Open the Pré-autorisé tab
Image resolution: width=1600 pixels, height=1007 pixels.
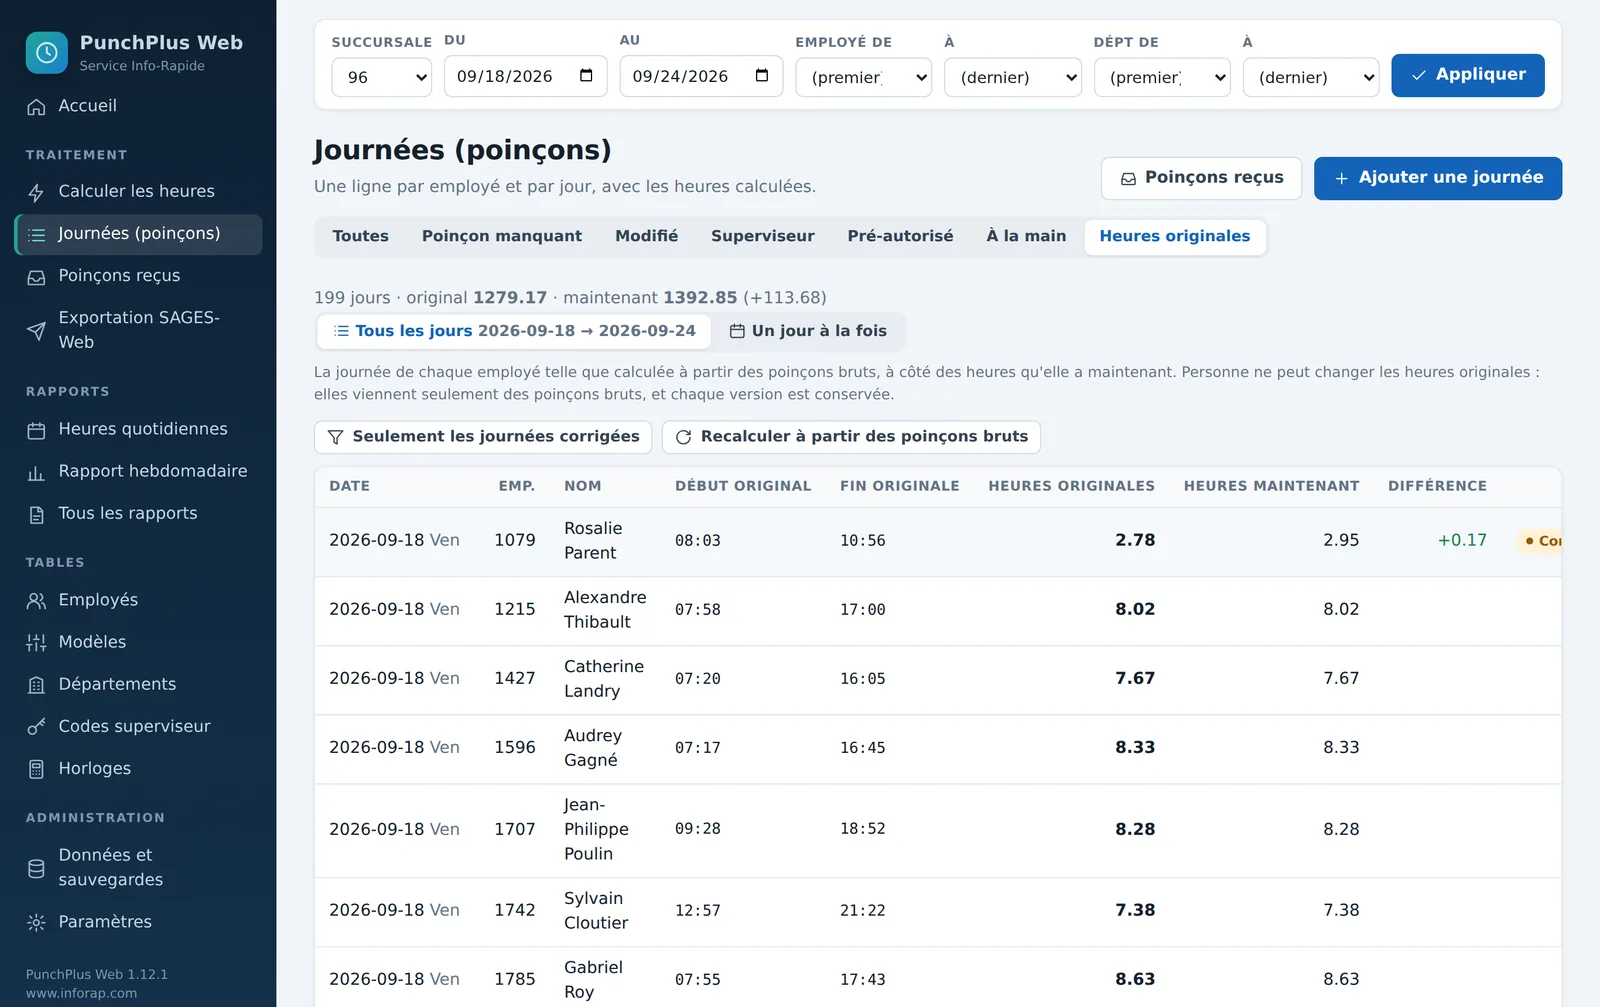pos(900,236)
